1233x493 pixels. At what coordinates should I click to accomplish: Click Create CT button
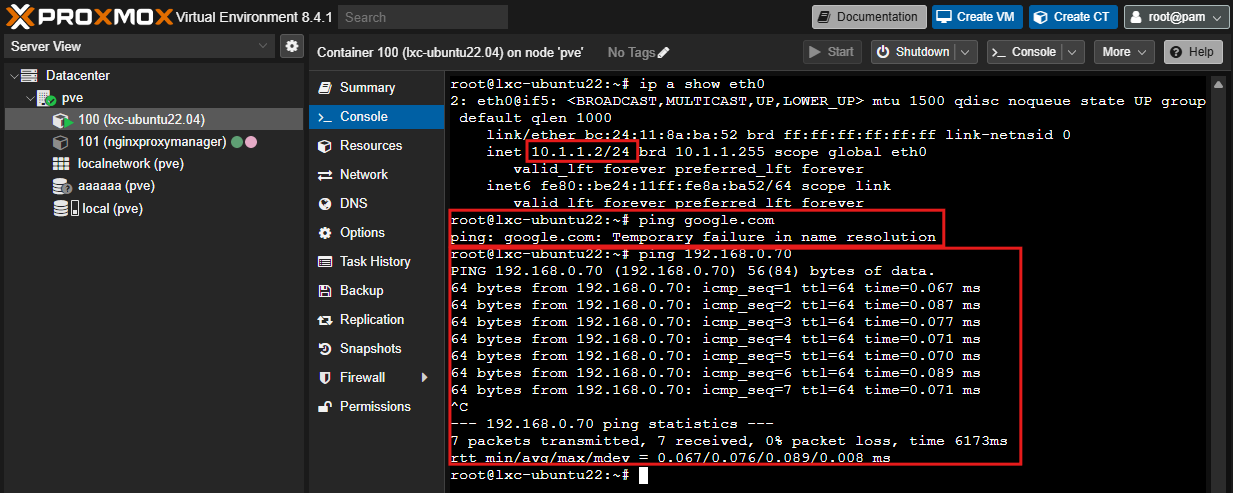pos(1073,17)
